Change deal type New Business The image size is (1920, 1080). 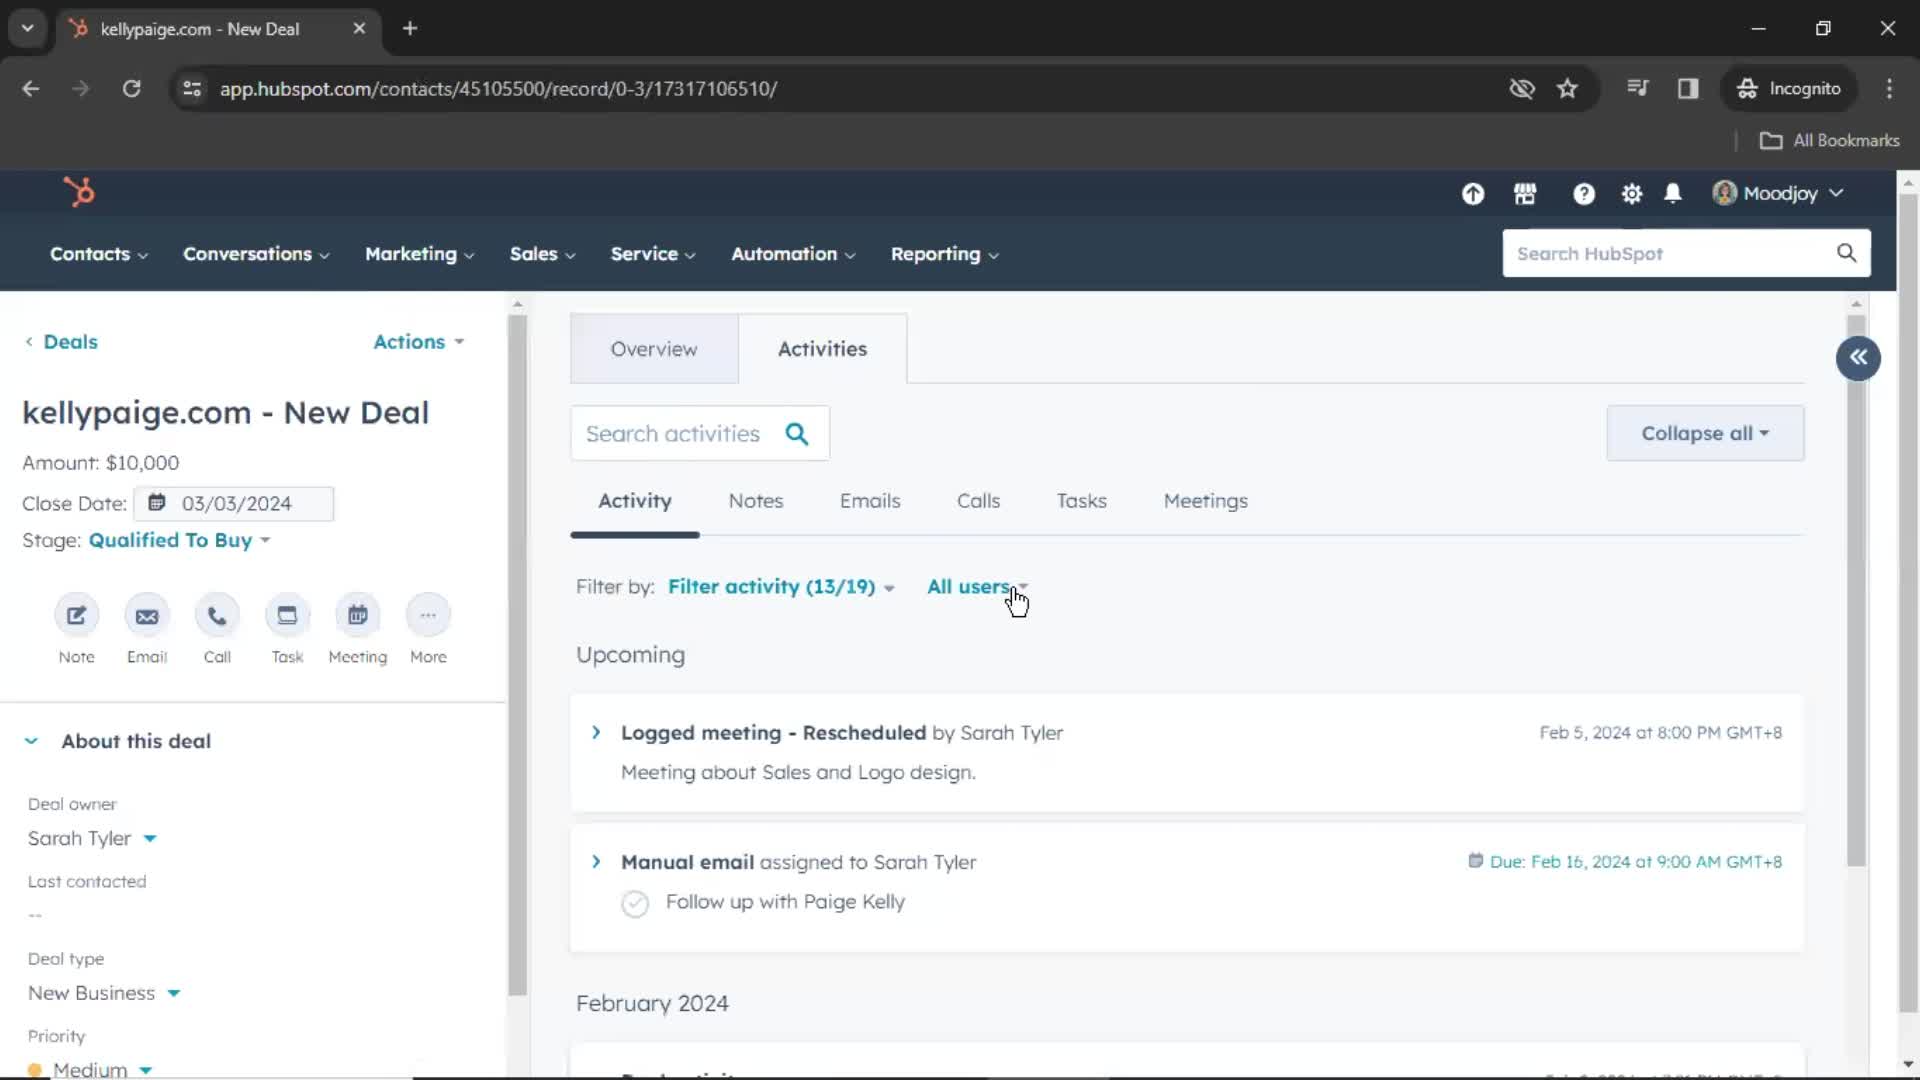[x=104, y=993]
